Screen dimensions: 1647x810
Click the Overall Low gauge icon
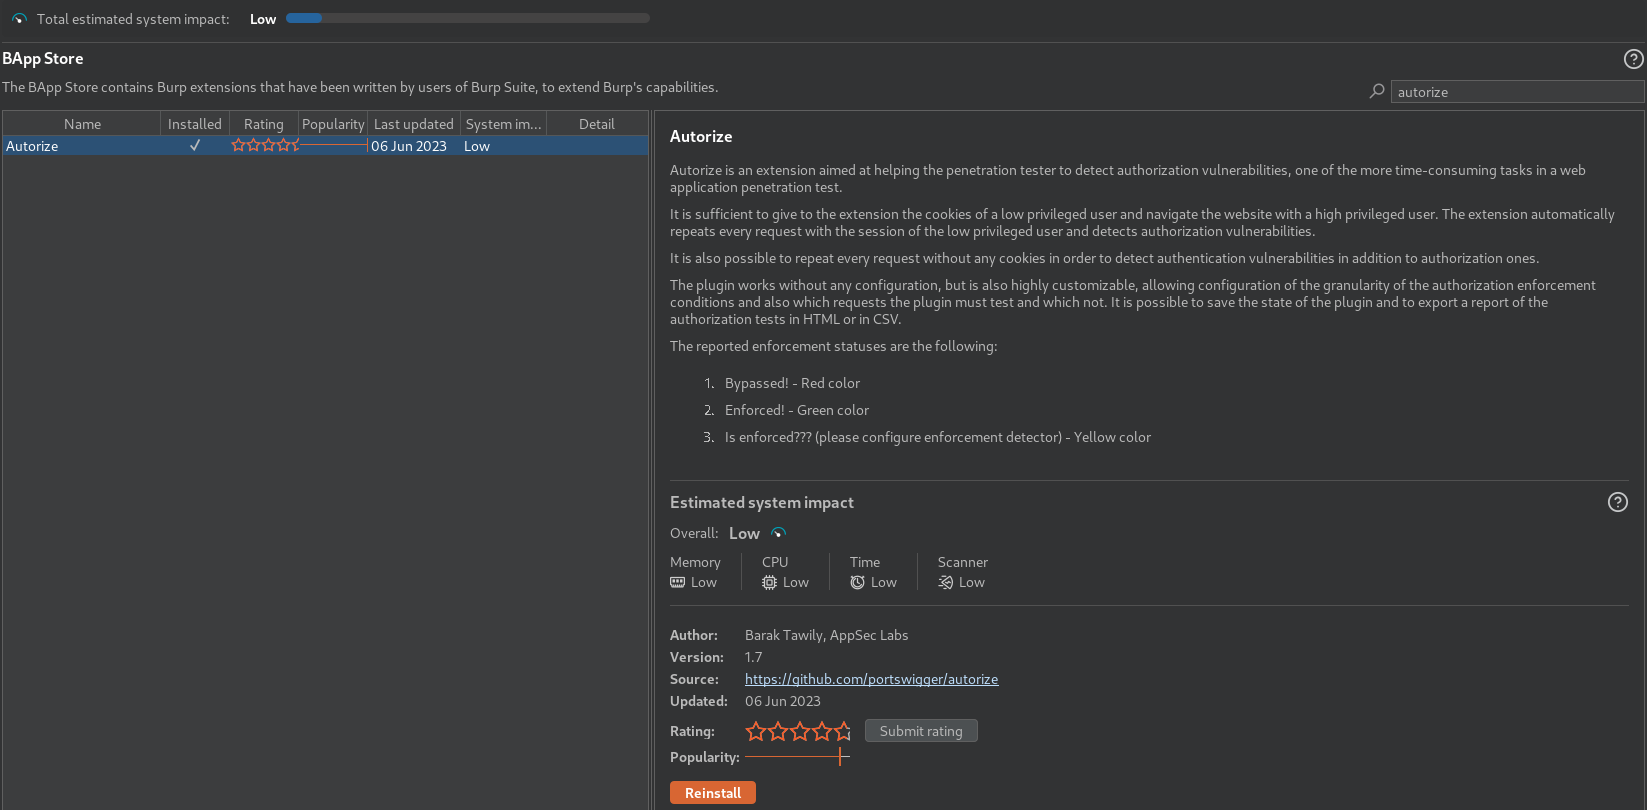coord(779,533)
